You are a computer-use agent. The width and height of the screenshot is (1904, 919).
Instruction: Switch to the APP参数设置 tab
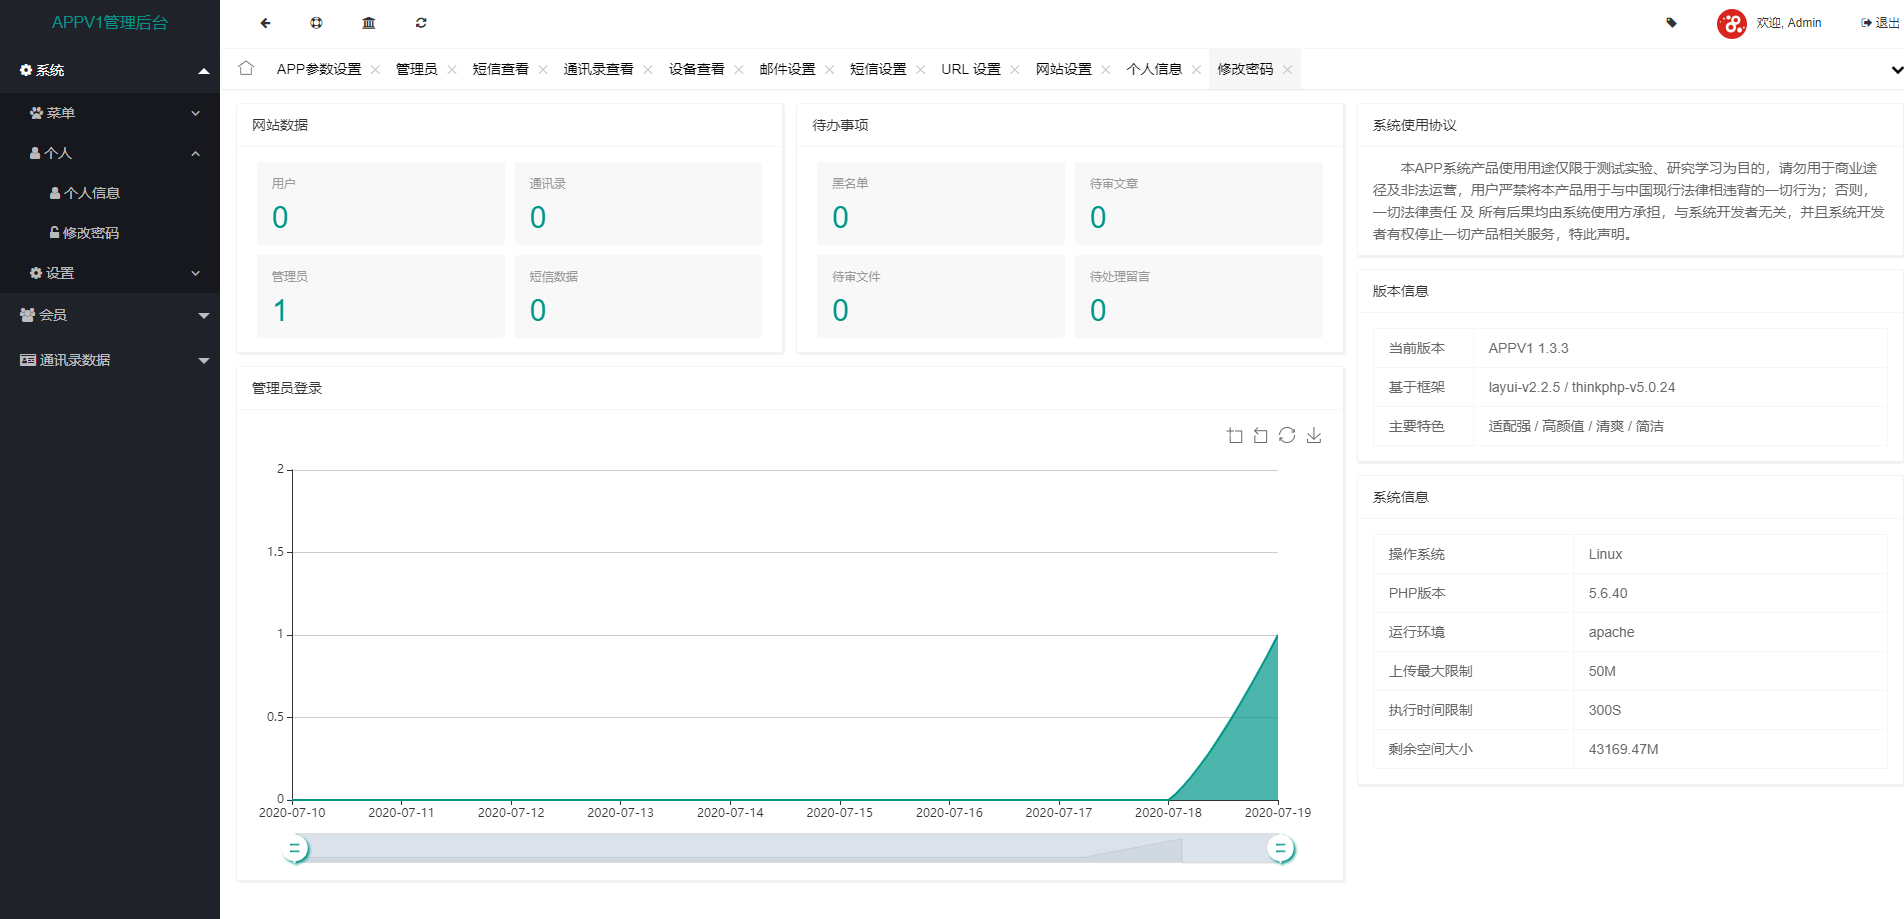pyautogui.click(x=319, y=69)
